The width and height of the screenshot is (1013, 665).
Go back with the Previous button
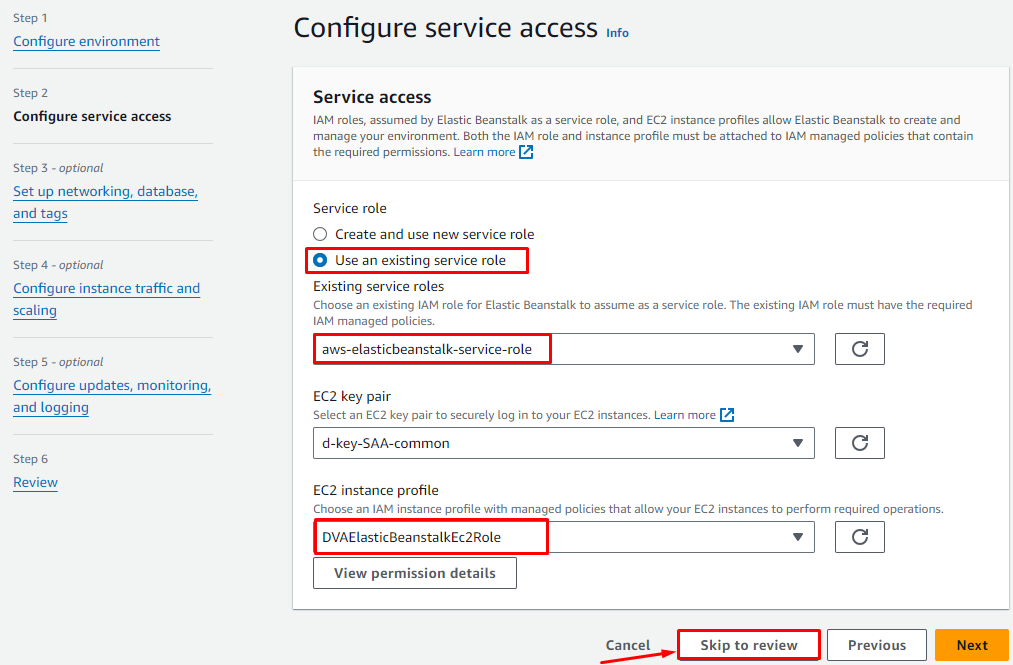coord(876,645)
